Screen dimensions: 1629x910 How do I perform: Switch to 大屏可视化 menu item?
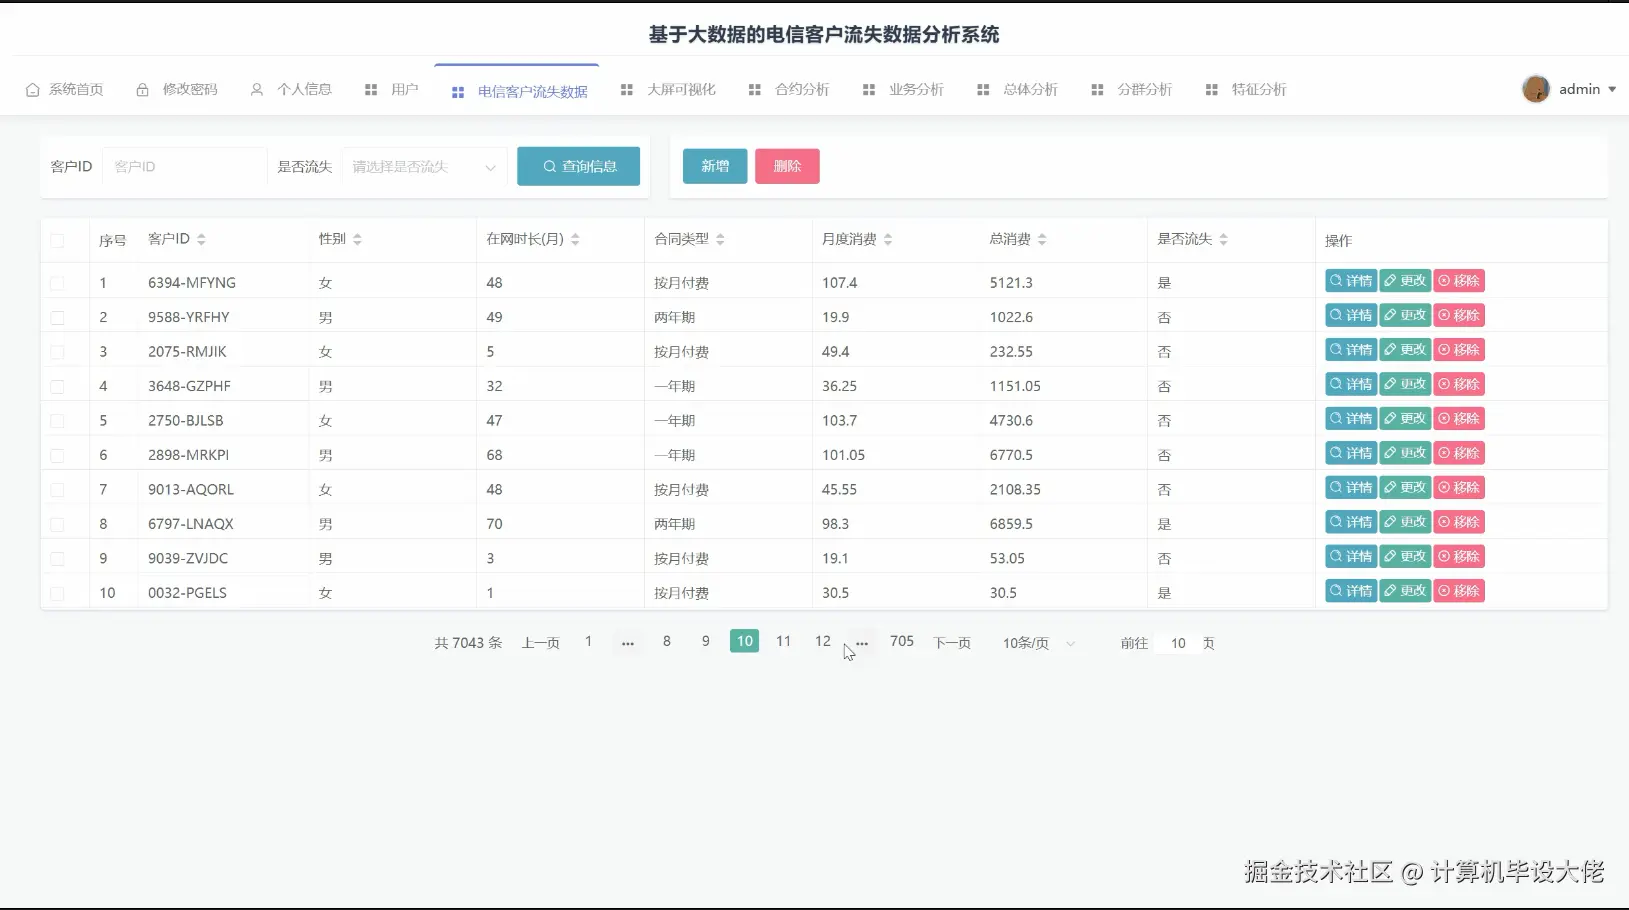point(680,89)
